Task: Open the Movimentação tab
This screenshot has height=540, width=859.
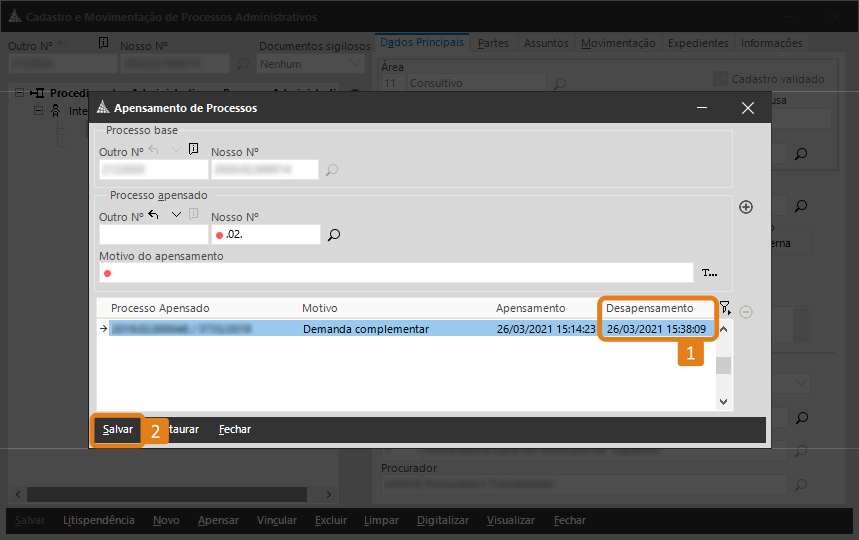Action: click(618, 43)
